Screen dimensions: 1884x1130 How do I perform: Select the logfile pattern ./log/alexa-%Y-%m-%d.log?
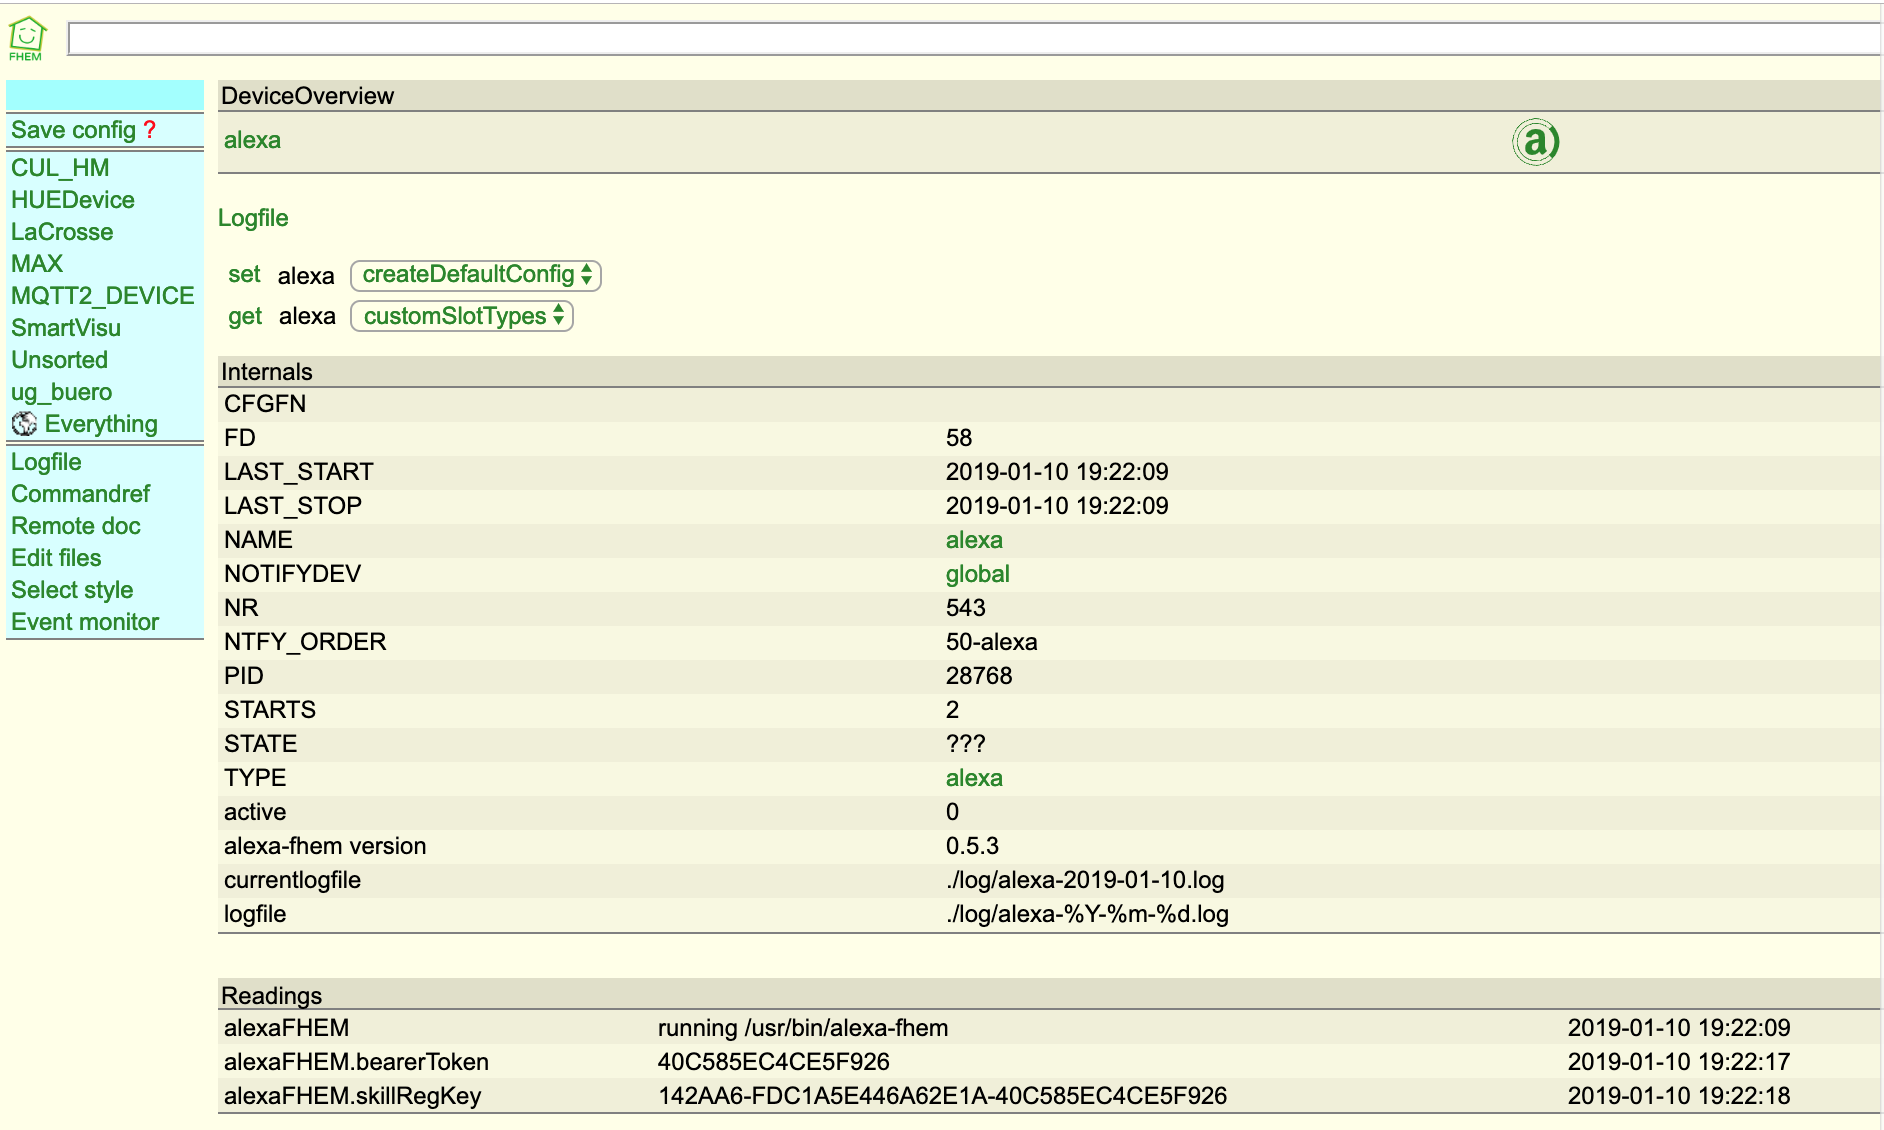[1088, 914]
